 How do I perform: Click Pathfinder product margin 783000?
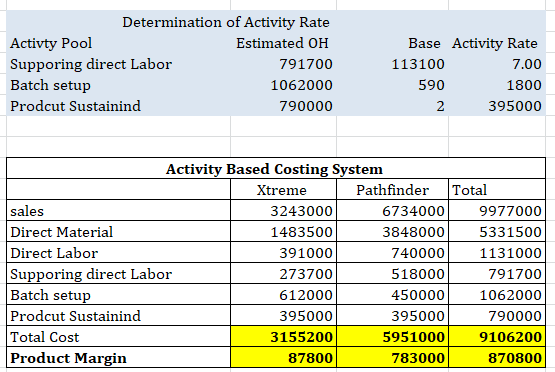(418, 358)
